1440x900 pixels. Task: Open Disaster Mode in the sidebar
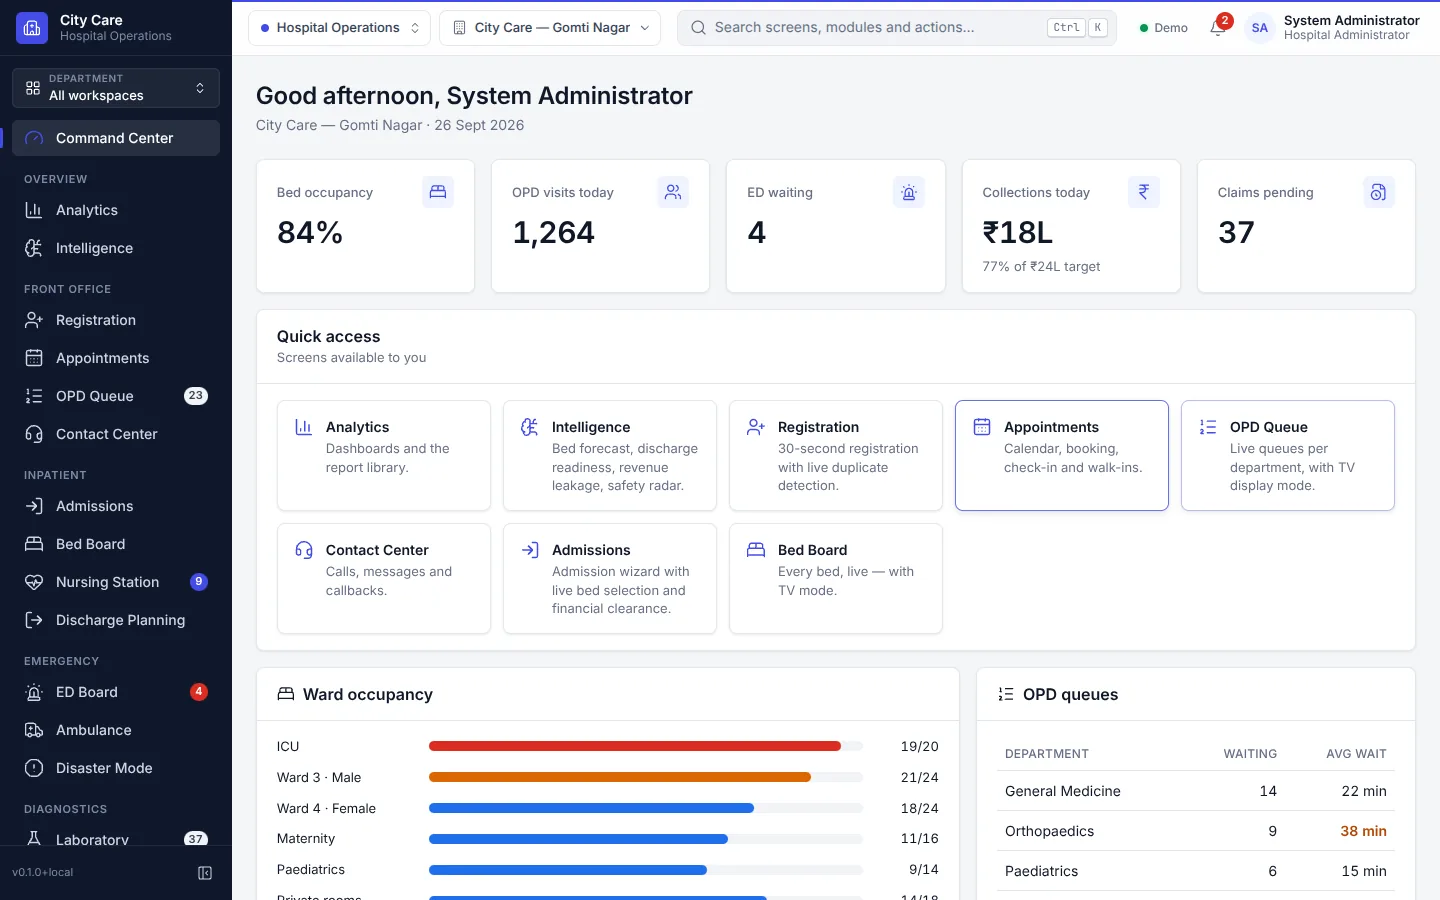coord(116,768)
